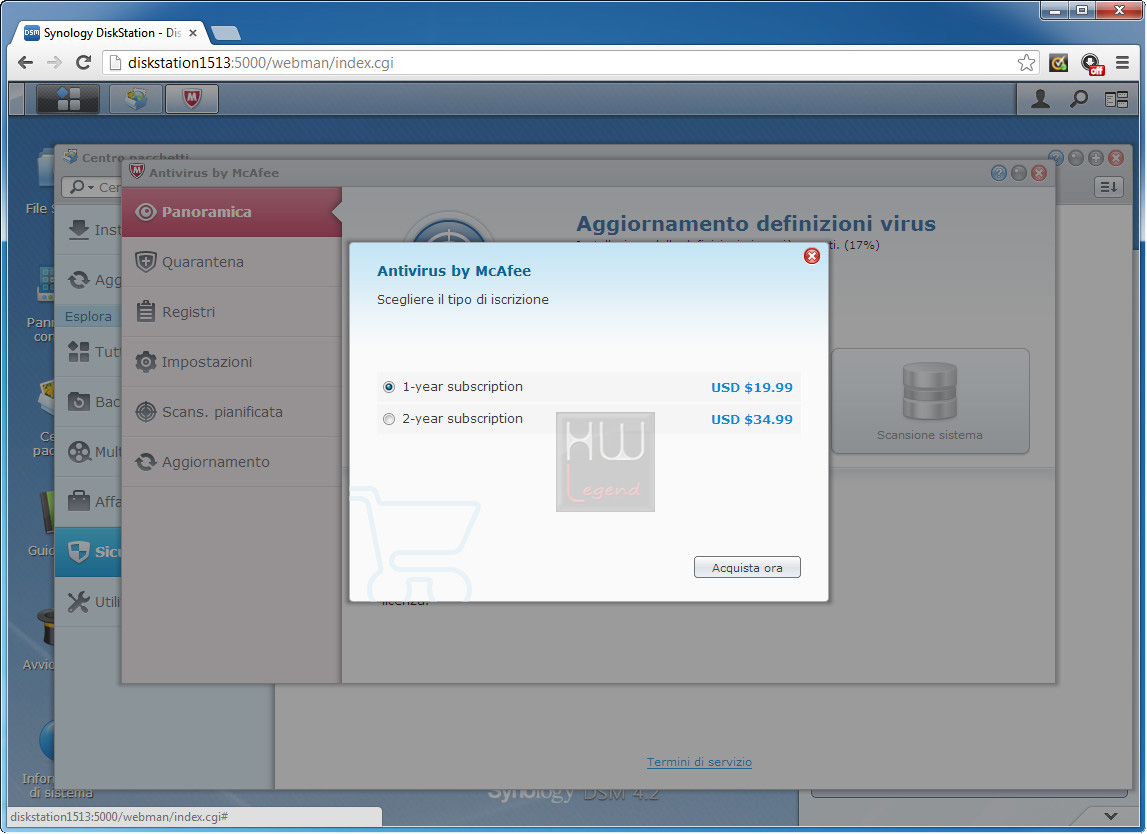The image size is (1147, 834).
Task: Click the extension icon showing an off badge
Action: [x=1091, y=64]
